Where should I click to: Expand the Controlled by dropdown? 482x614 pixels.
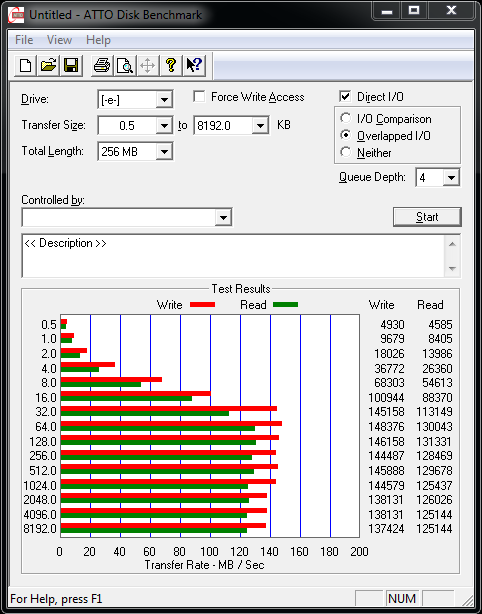[x=223, y=217]
